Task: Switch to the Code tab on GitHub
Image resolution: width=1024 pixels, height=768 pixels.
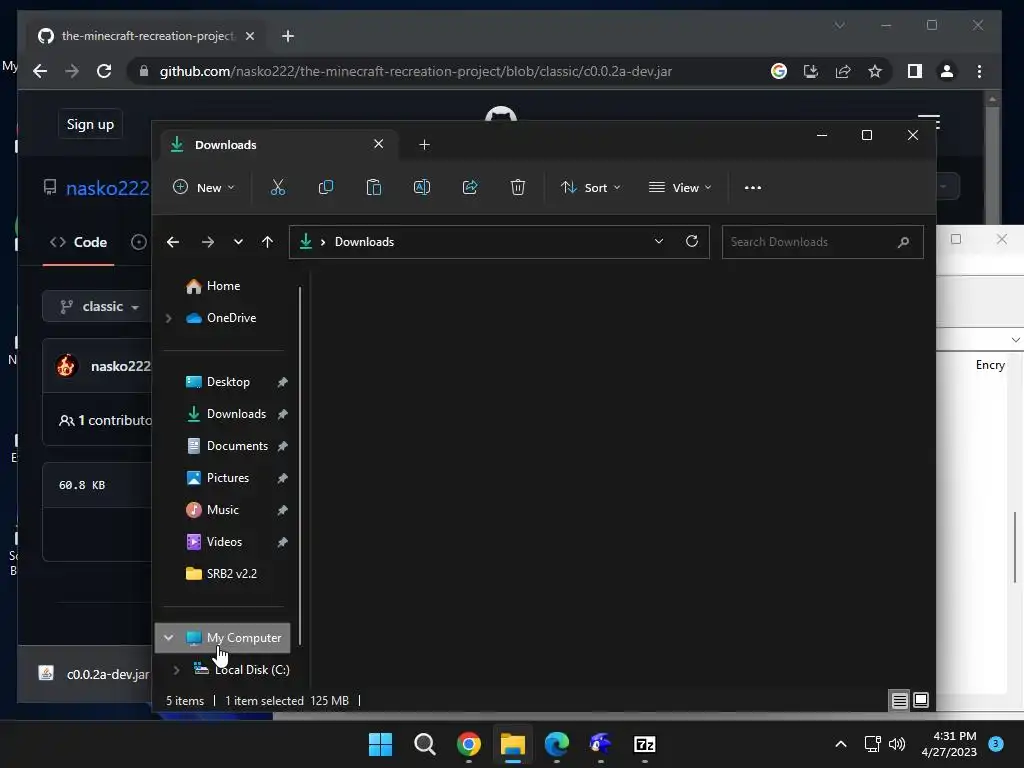Action: tap(78, 242)
